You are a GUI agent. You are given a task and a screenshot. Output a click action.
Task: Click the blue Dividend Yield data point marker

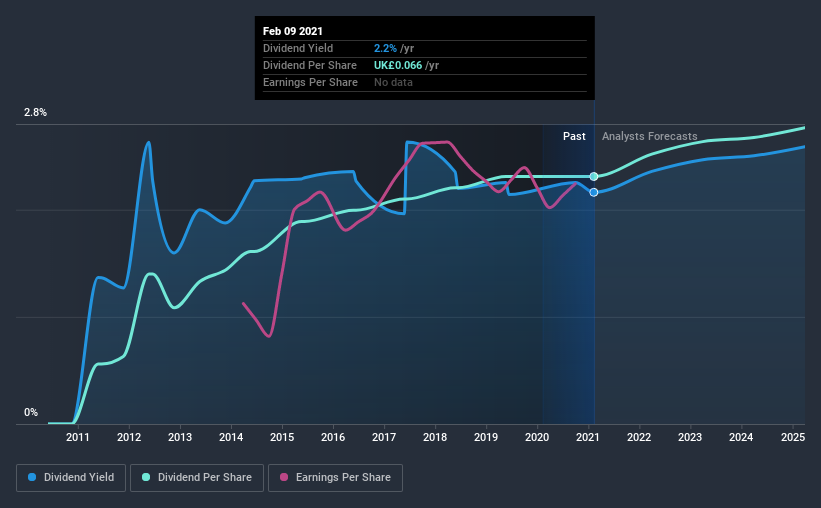[594, 192]
